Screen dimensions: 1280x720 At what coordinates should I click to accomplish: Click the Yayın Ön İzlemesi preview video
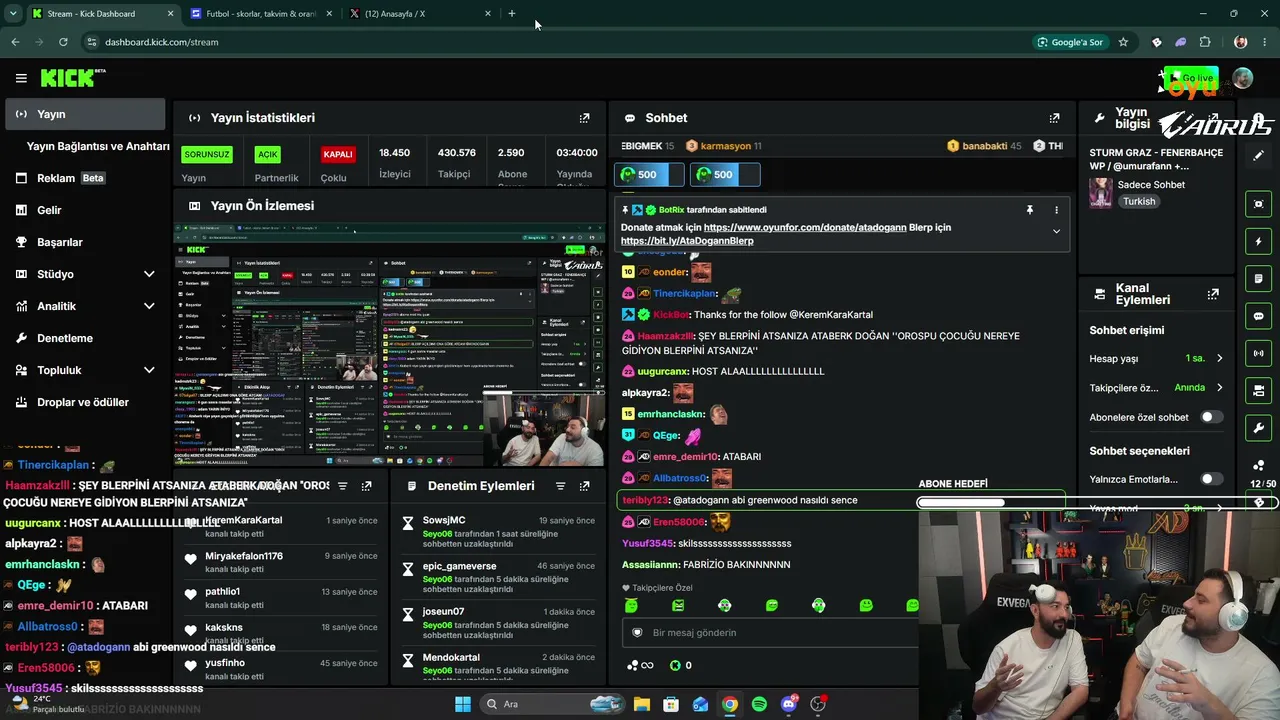(x=390, y=346)
